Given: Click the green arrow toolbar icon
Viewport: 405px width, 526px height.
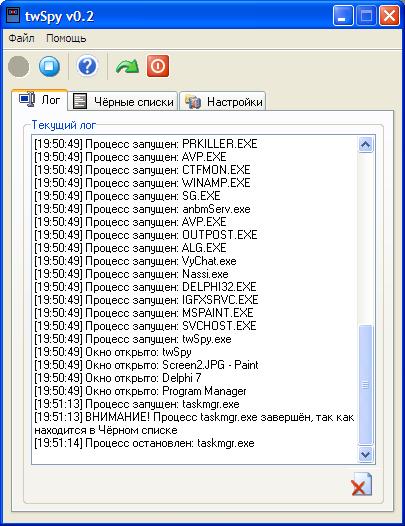Looking at the screenshot, I should [127, 66].
